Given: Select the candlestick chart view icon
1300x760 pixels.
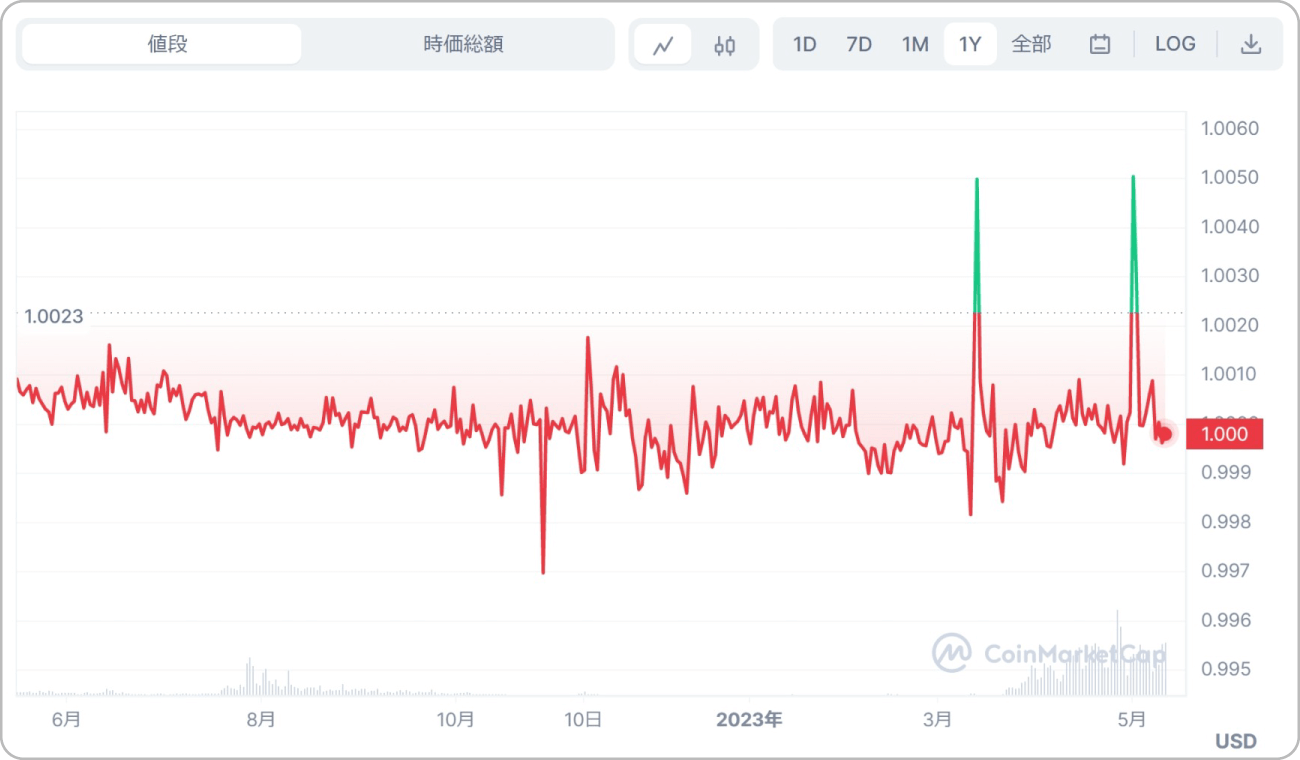Looking at the screenshot, I should (725, 45).
